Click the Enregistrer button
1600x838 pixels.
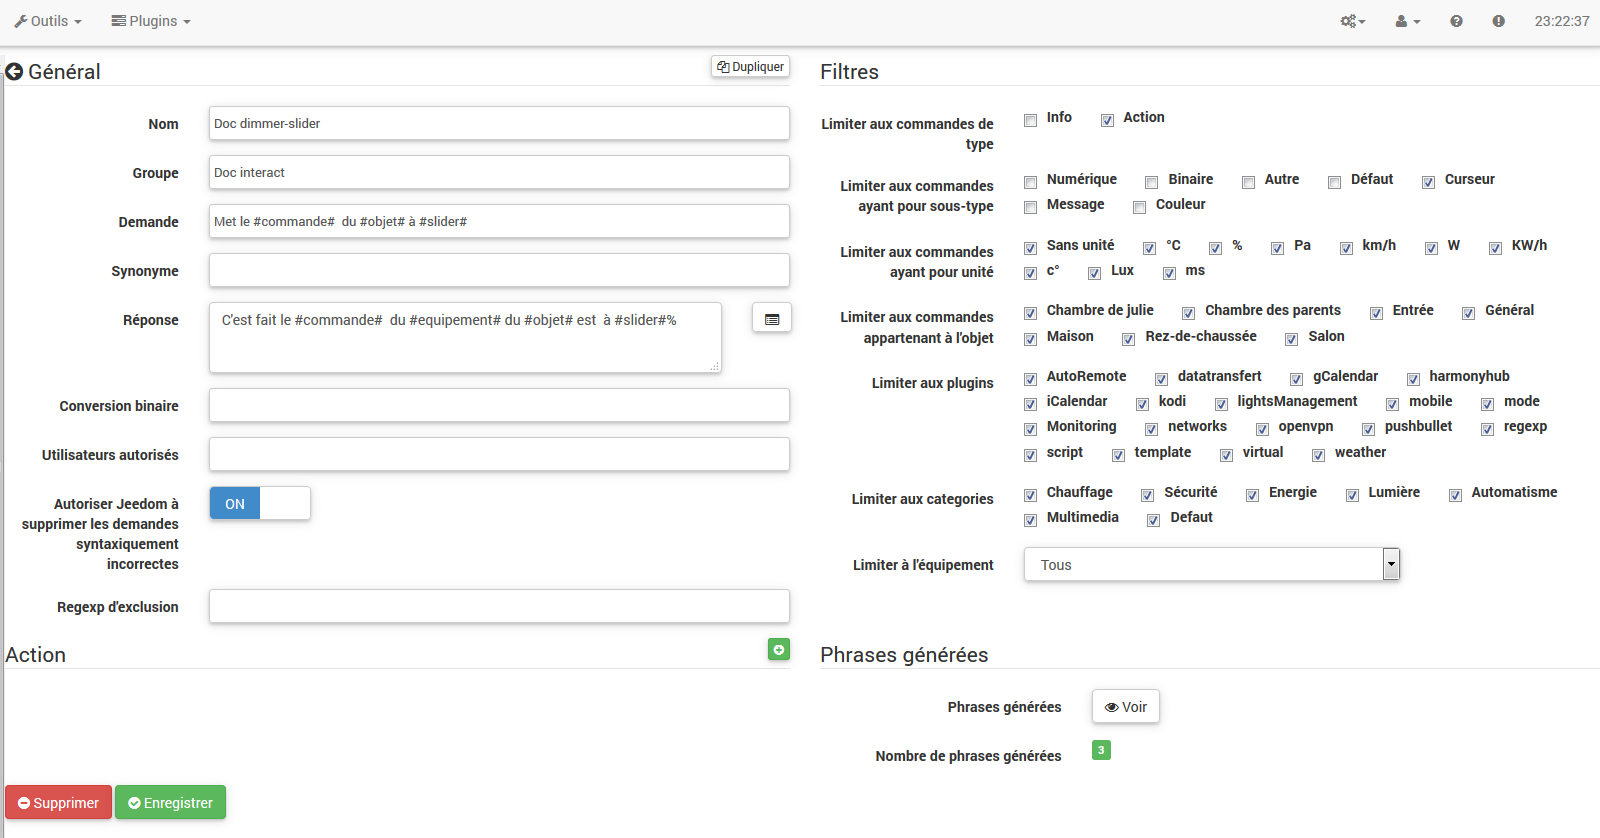[x=170, y=803]
